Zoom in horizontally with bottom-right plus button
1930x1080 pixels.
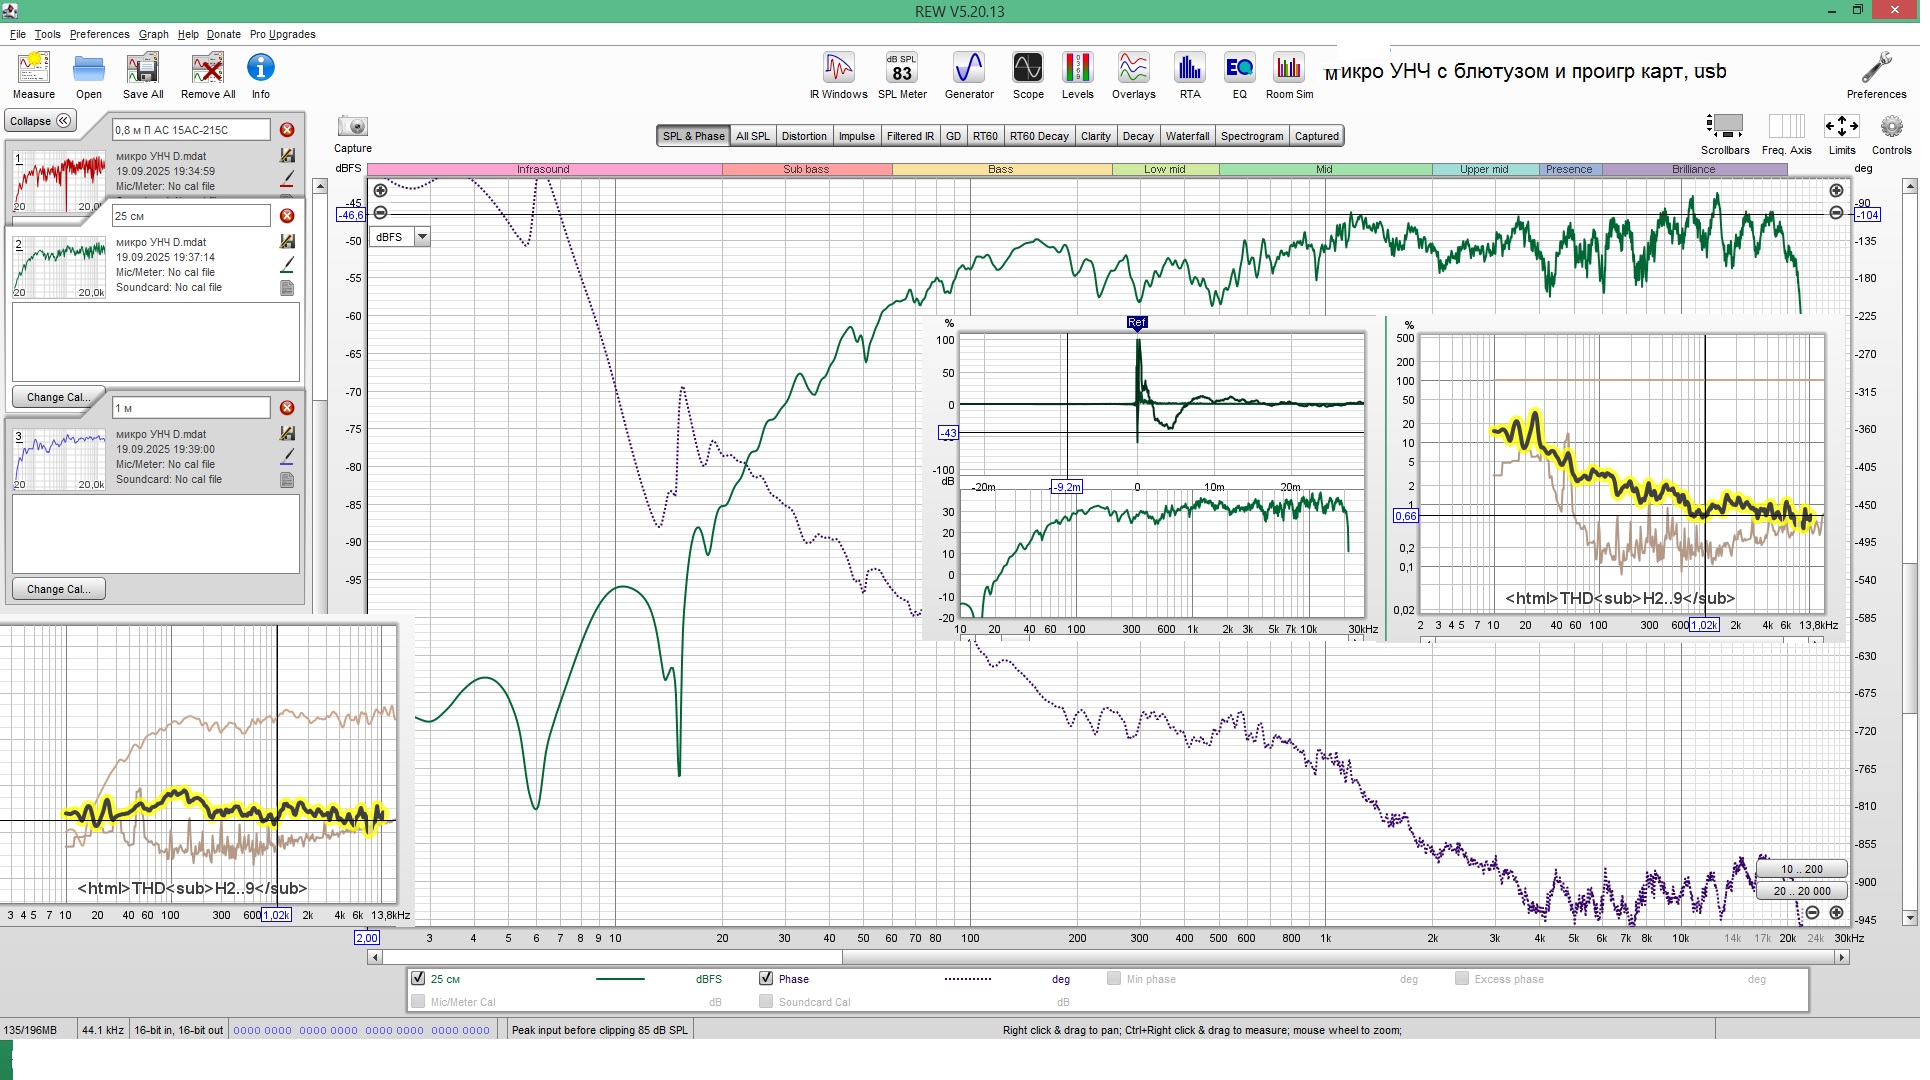(1836, 913)
